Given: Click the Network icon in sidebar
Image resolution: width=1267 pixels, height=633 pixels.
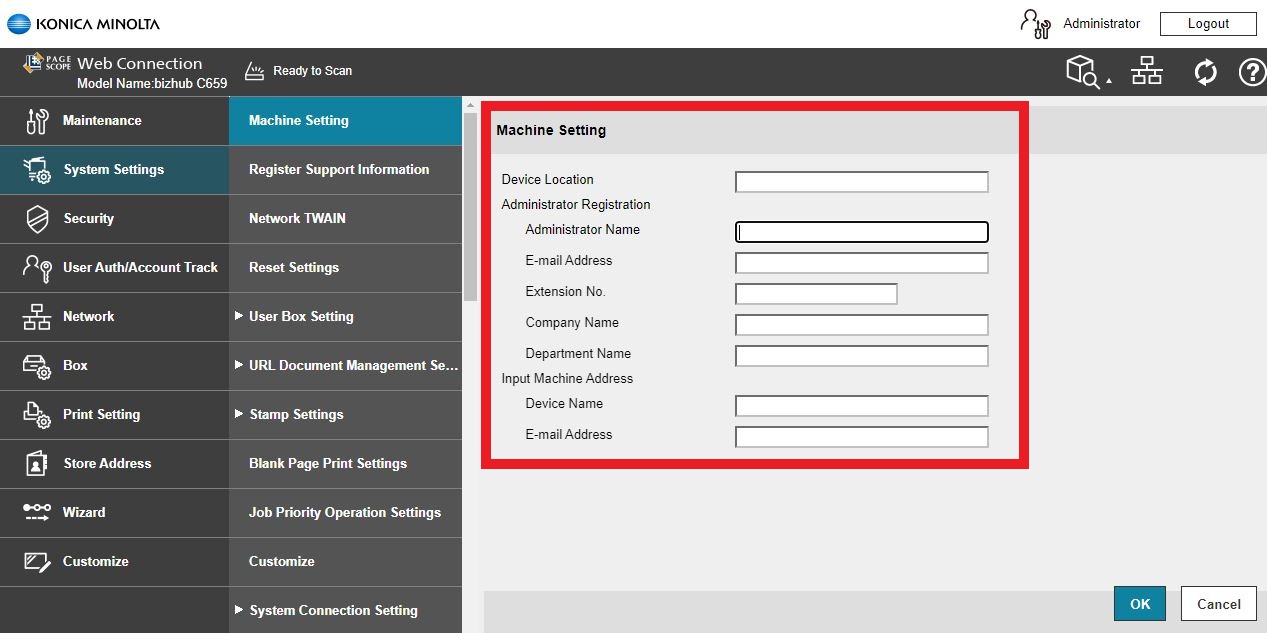Looking at the screenshot, I should point(37,317).
